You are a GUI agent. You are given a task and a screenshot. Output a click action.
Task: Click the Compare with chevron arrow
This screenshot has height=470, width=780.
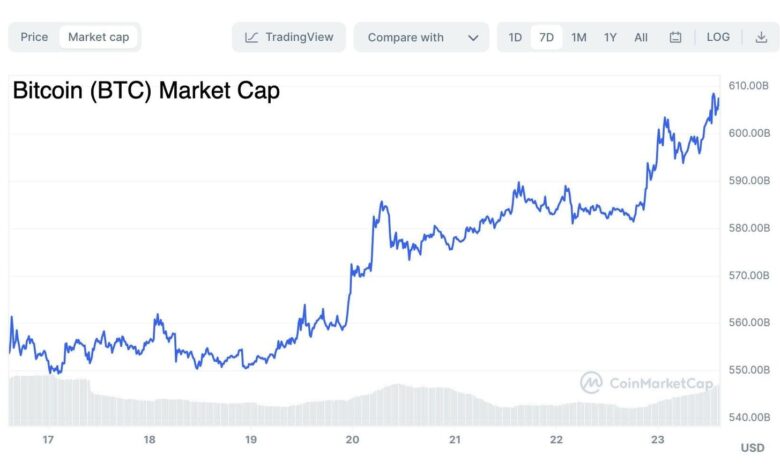pyautogui.click(x=473, y=37)
